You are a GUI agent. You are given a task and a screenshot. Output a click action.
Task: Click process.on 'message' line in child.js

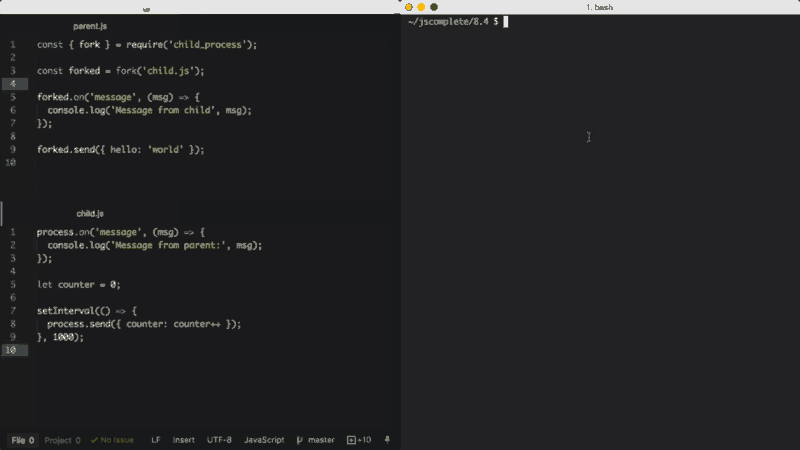tap(120, 232)
